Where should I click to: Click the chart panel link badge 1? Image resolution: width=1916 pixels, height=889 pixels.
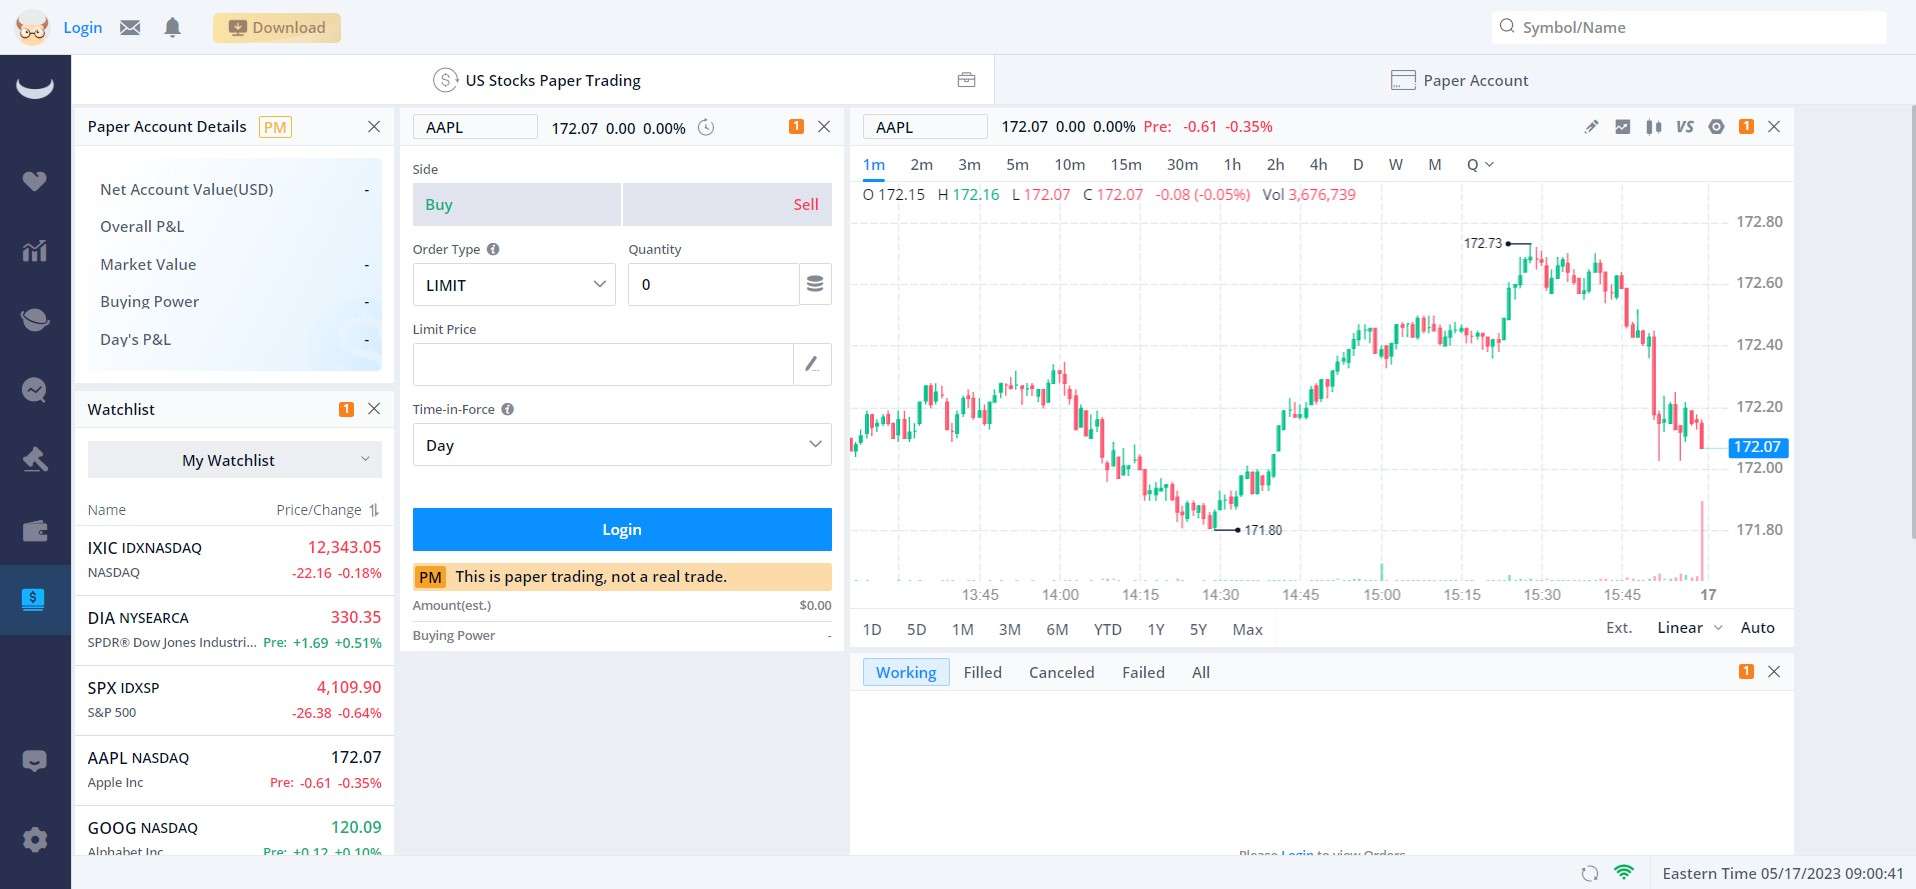[x=1746, y=126]
